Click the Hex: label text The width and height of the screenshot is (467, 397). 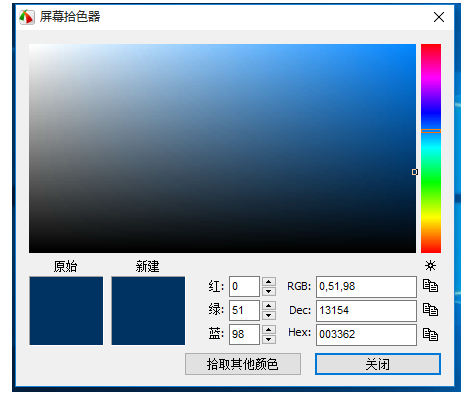pos(299,332)
